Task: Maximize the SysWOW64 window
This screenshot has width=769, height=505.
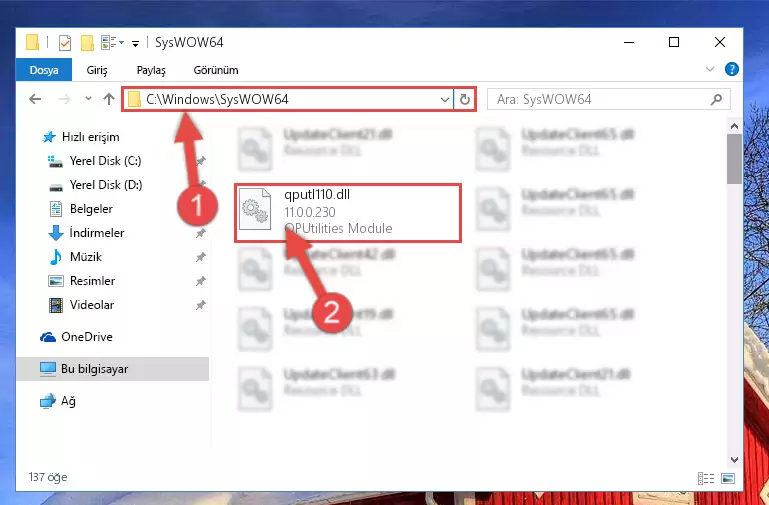Action: (x=674, y=42)
